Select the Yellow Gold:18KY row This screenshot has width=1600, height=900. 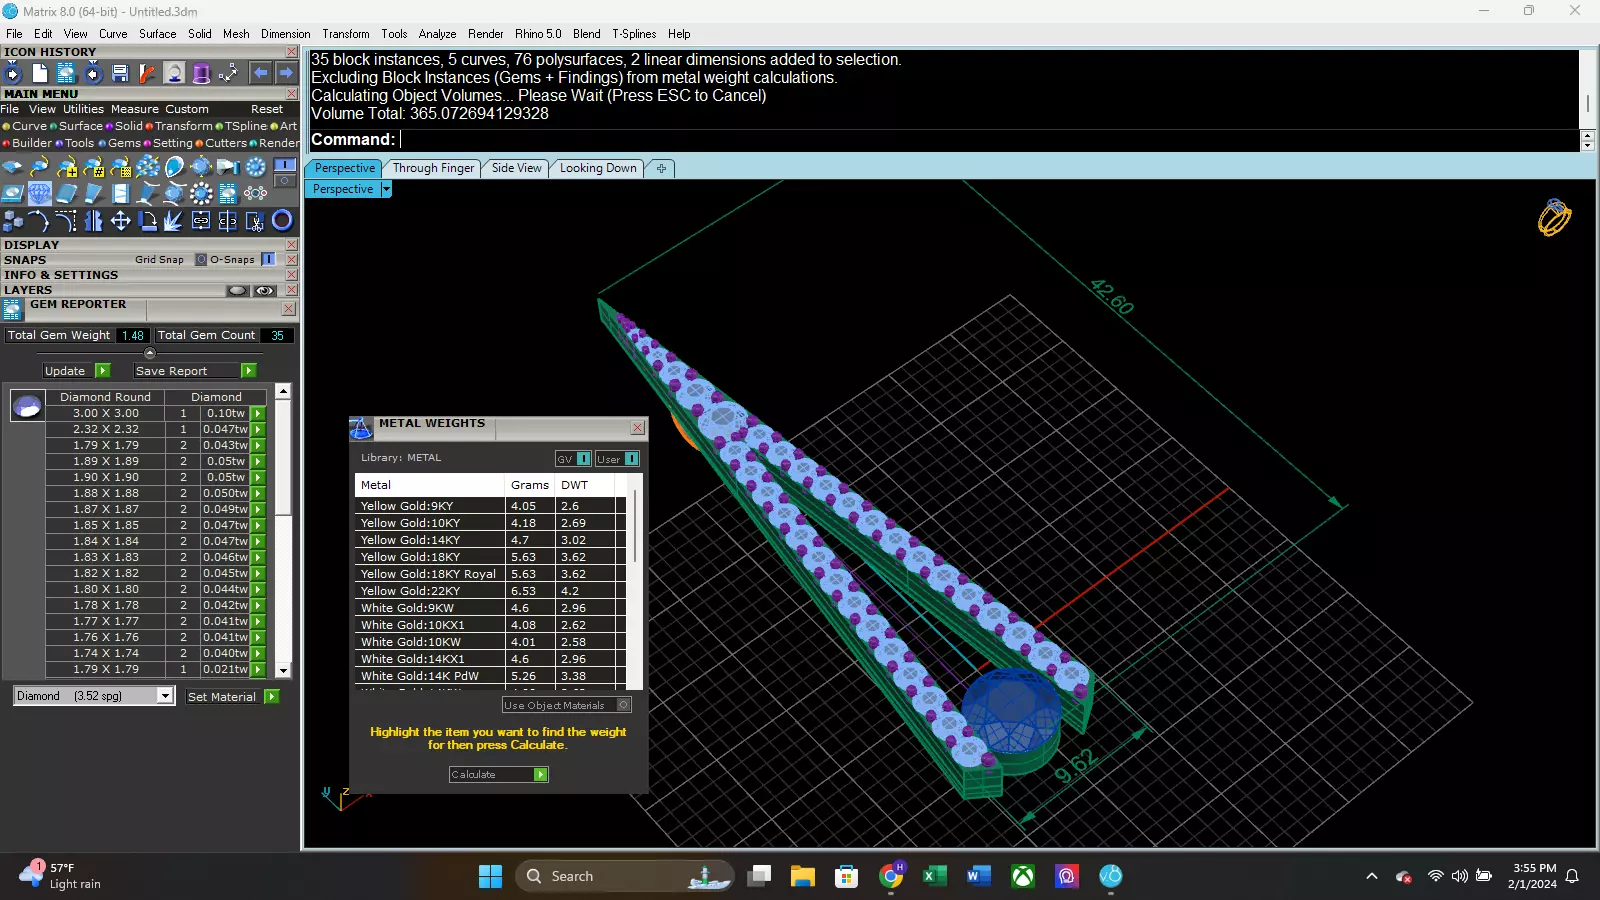click(490, 557)
